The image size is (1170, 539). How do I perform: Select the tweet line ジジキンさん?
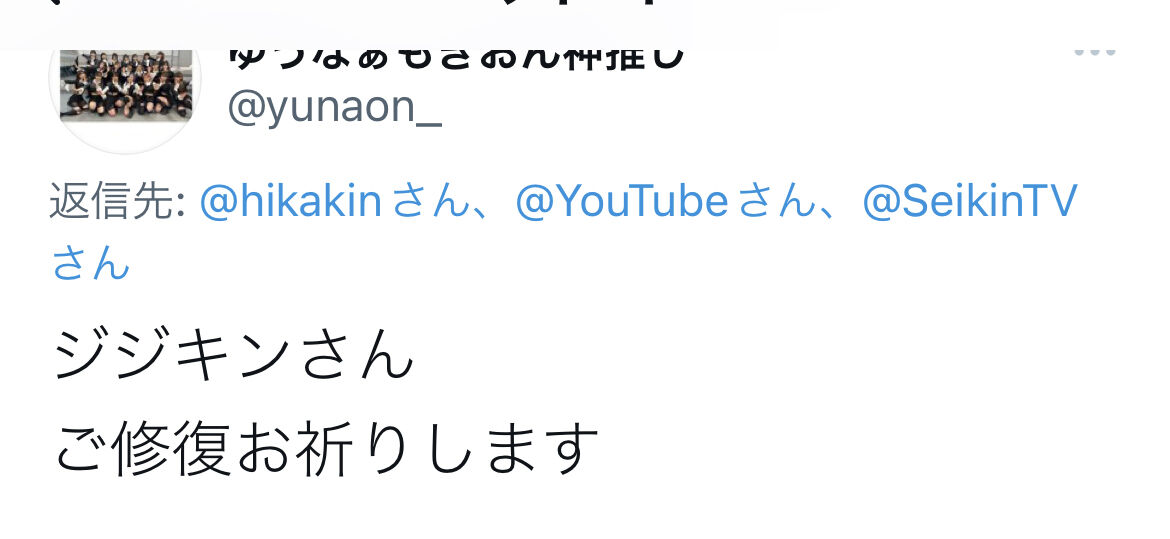[234, 355]
